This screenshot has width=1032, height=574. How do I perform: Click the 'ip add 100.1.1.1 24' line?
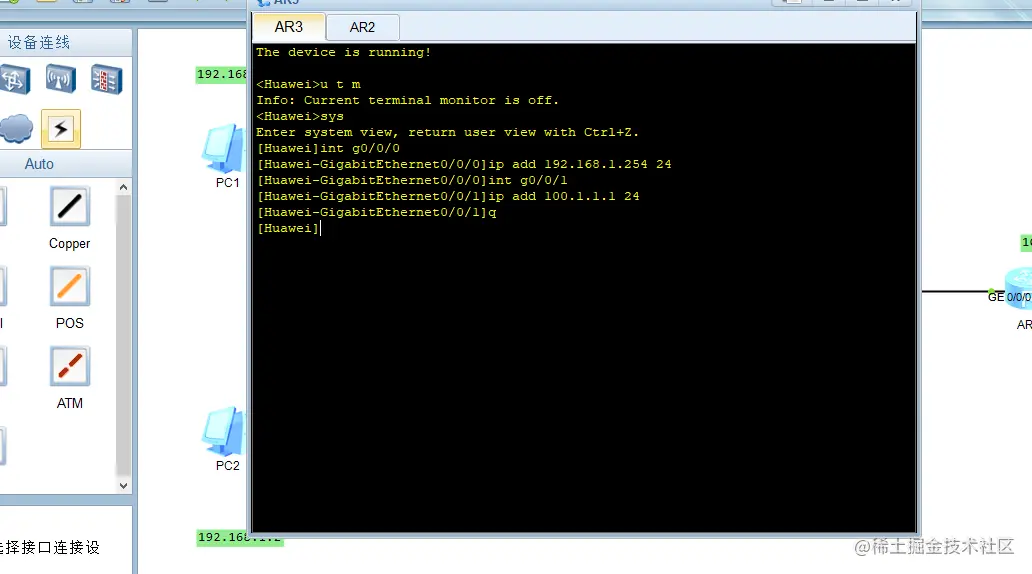coord(448,196)
